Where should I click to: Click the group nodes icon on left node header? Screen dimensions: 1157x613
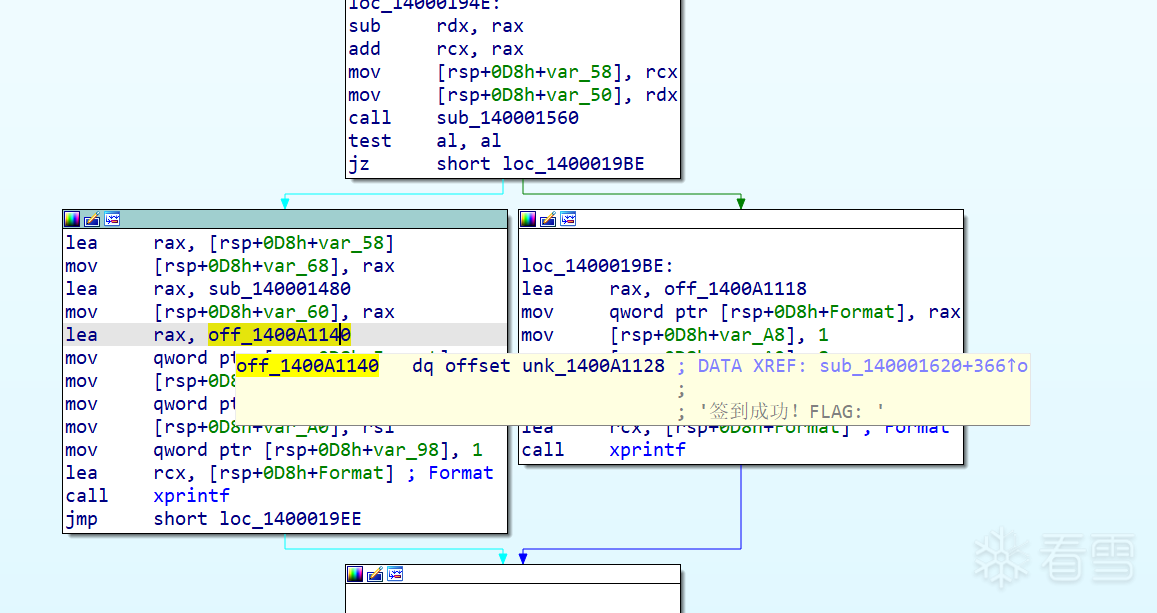click(x=112, y=219)
